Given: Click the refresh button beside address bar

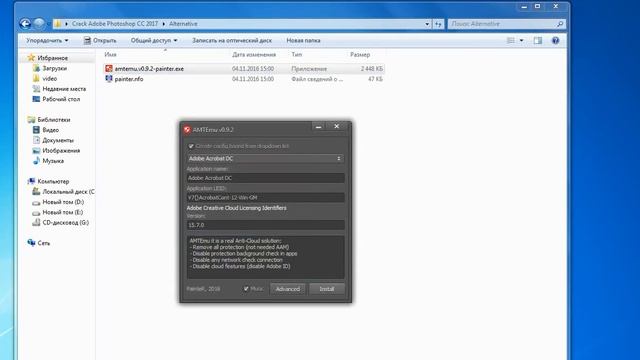Looking at the screenshot, I should pos(438,24).
